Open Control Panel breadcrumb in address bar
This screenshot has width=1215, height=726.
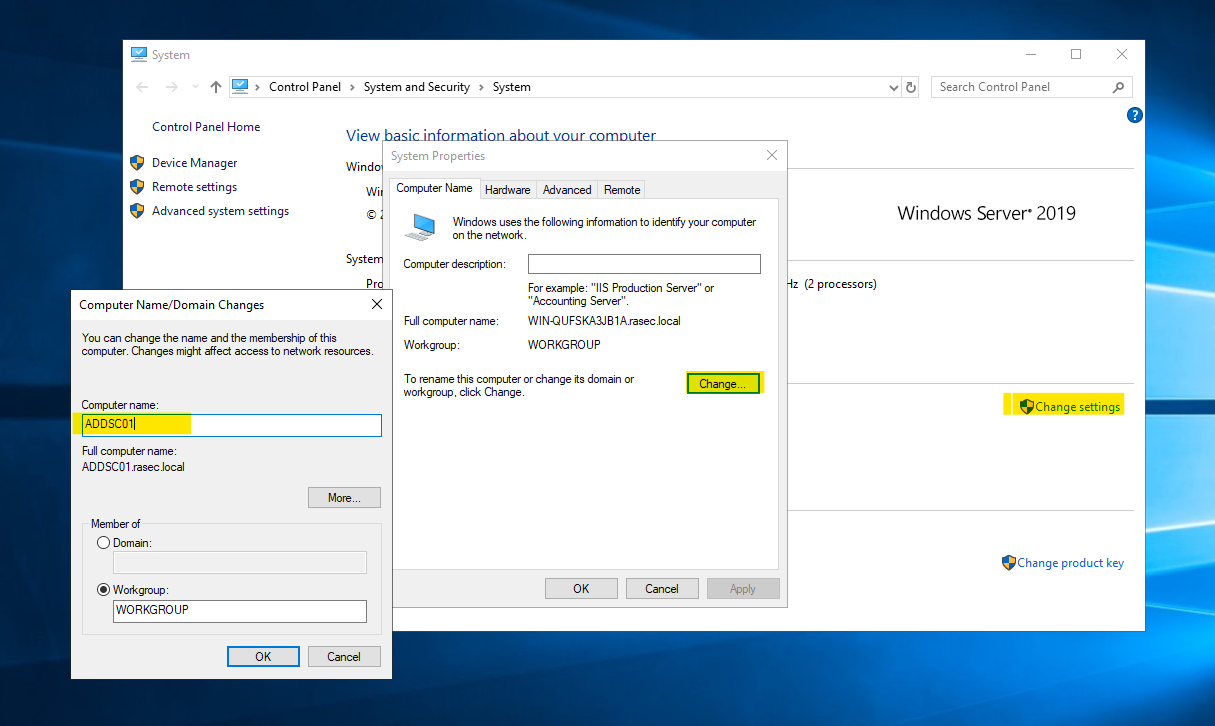[305, 87]
